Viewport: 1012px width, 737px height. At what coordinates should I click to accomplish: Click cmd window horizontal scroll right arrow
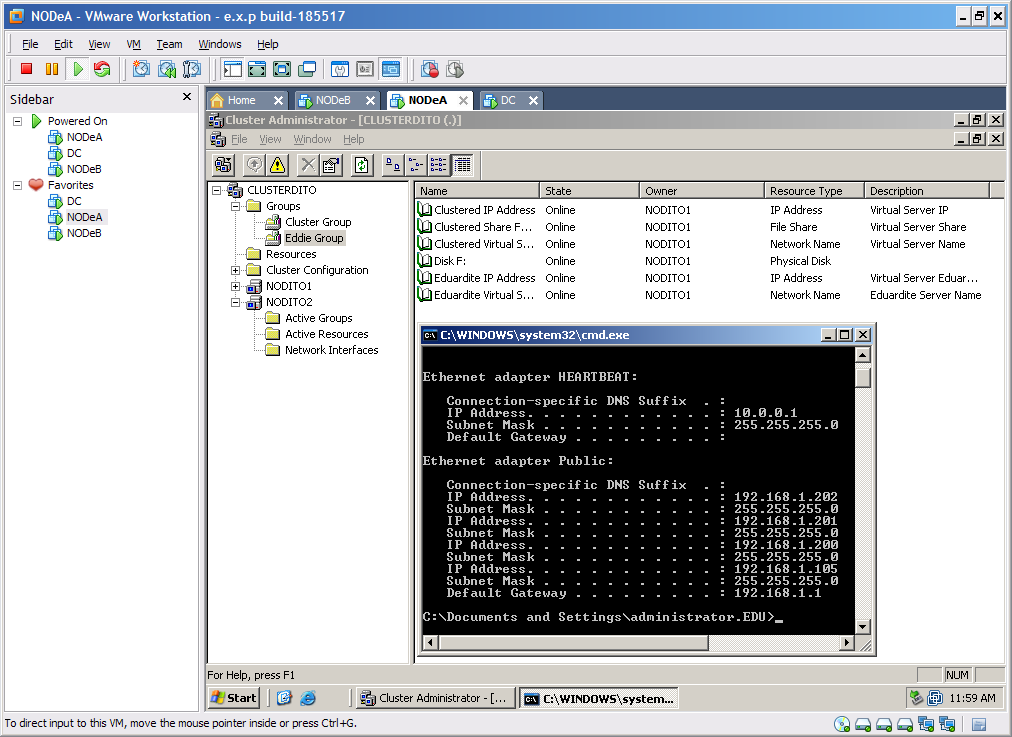(847, 642)
